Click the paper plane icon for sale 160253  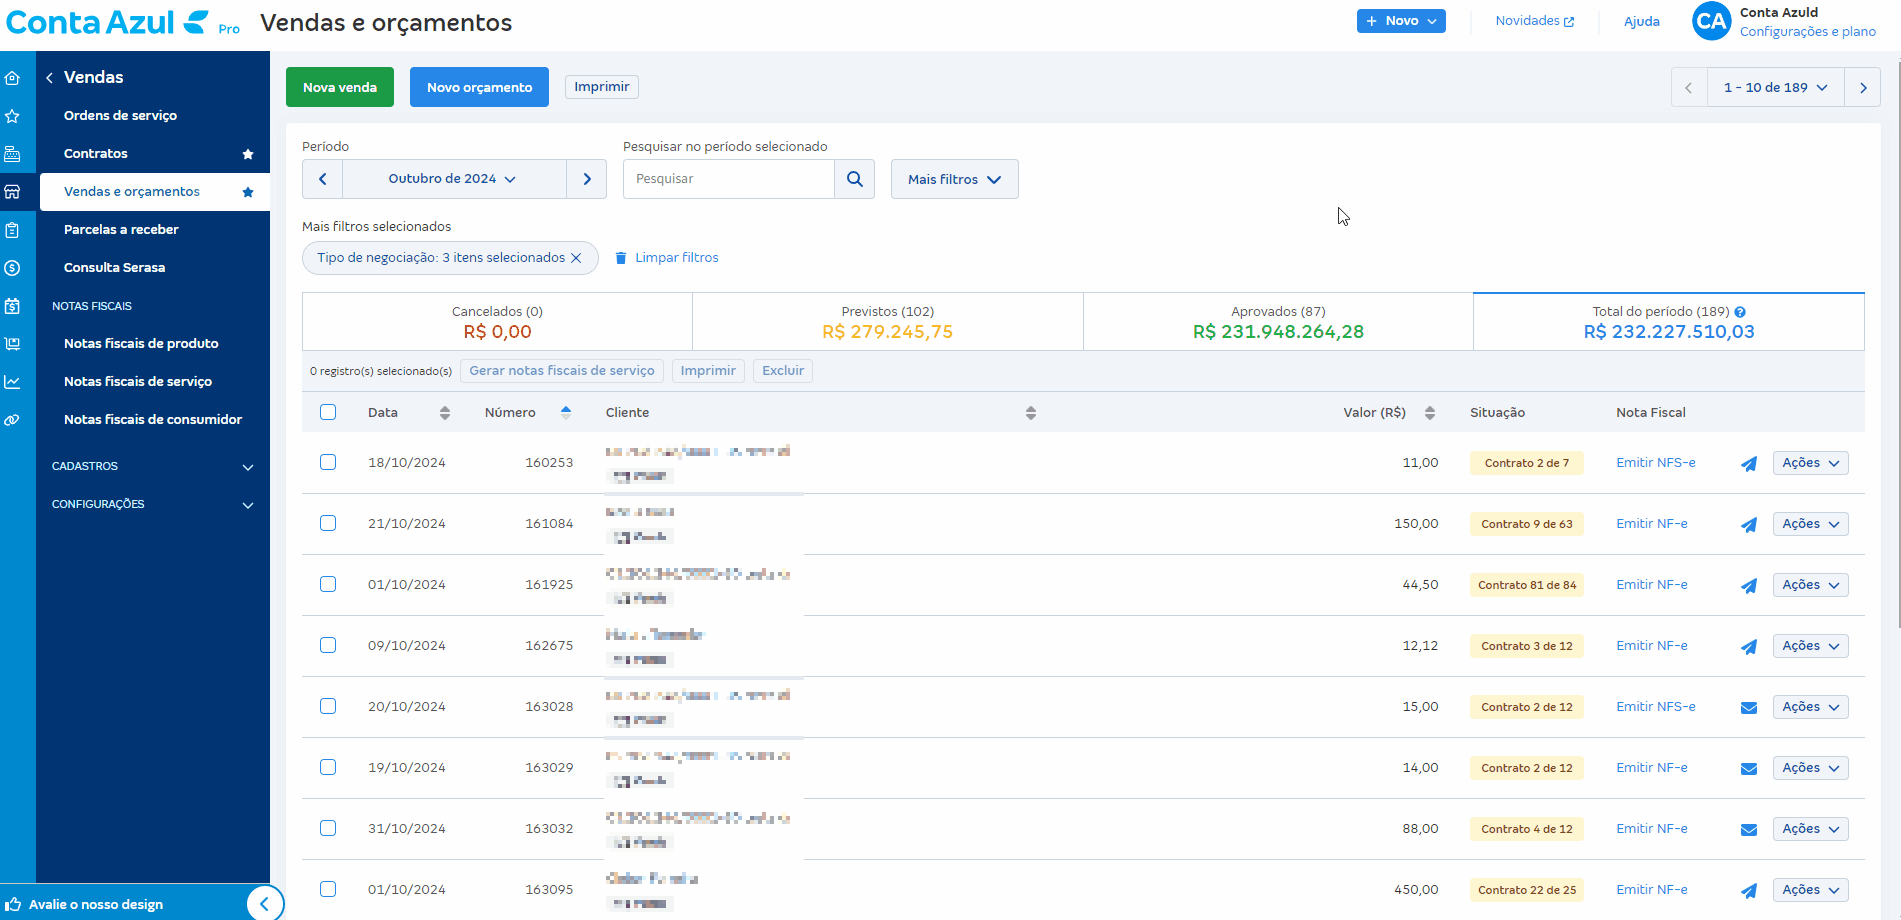click(1748, 464)
